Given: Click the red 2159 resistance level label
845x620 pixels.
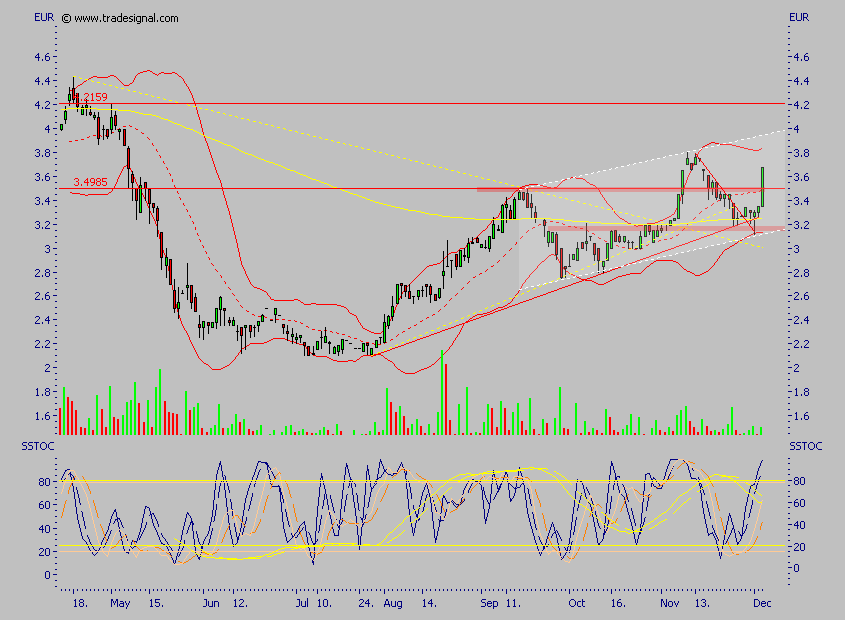Looking at the screenshot, I should pos(95,97).
